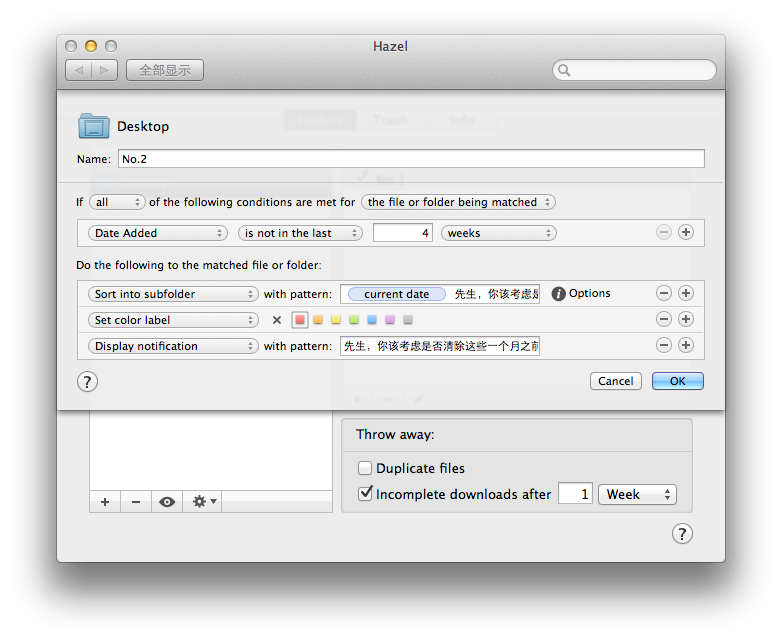Go forward with the right arrow button
The width and height of the screenshot is (782, 641).
[104, 70]
